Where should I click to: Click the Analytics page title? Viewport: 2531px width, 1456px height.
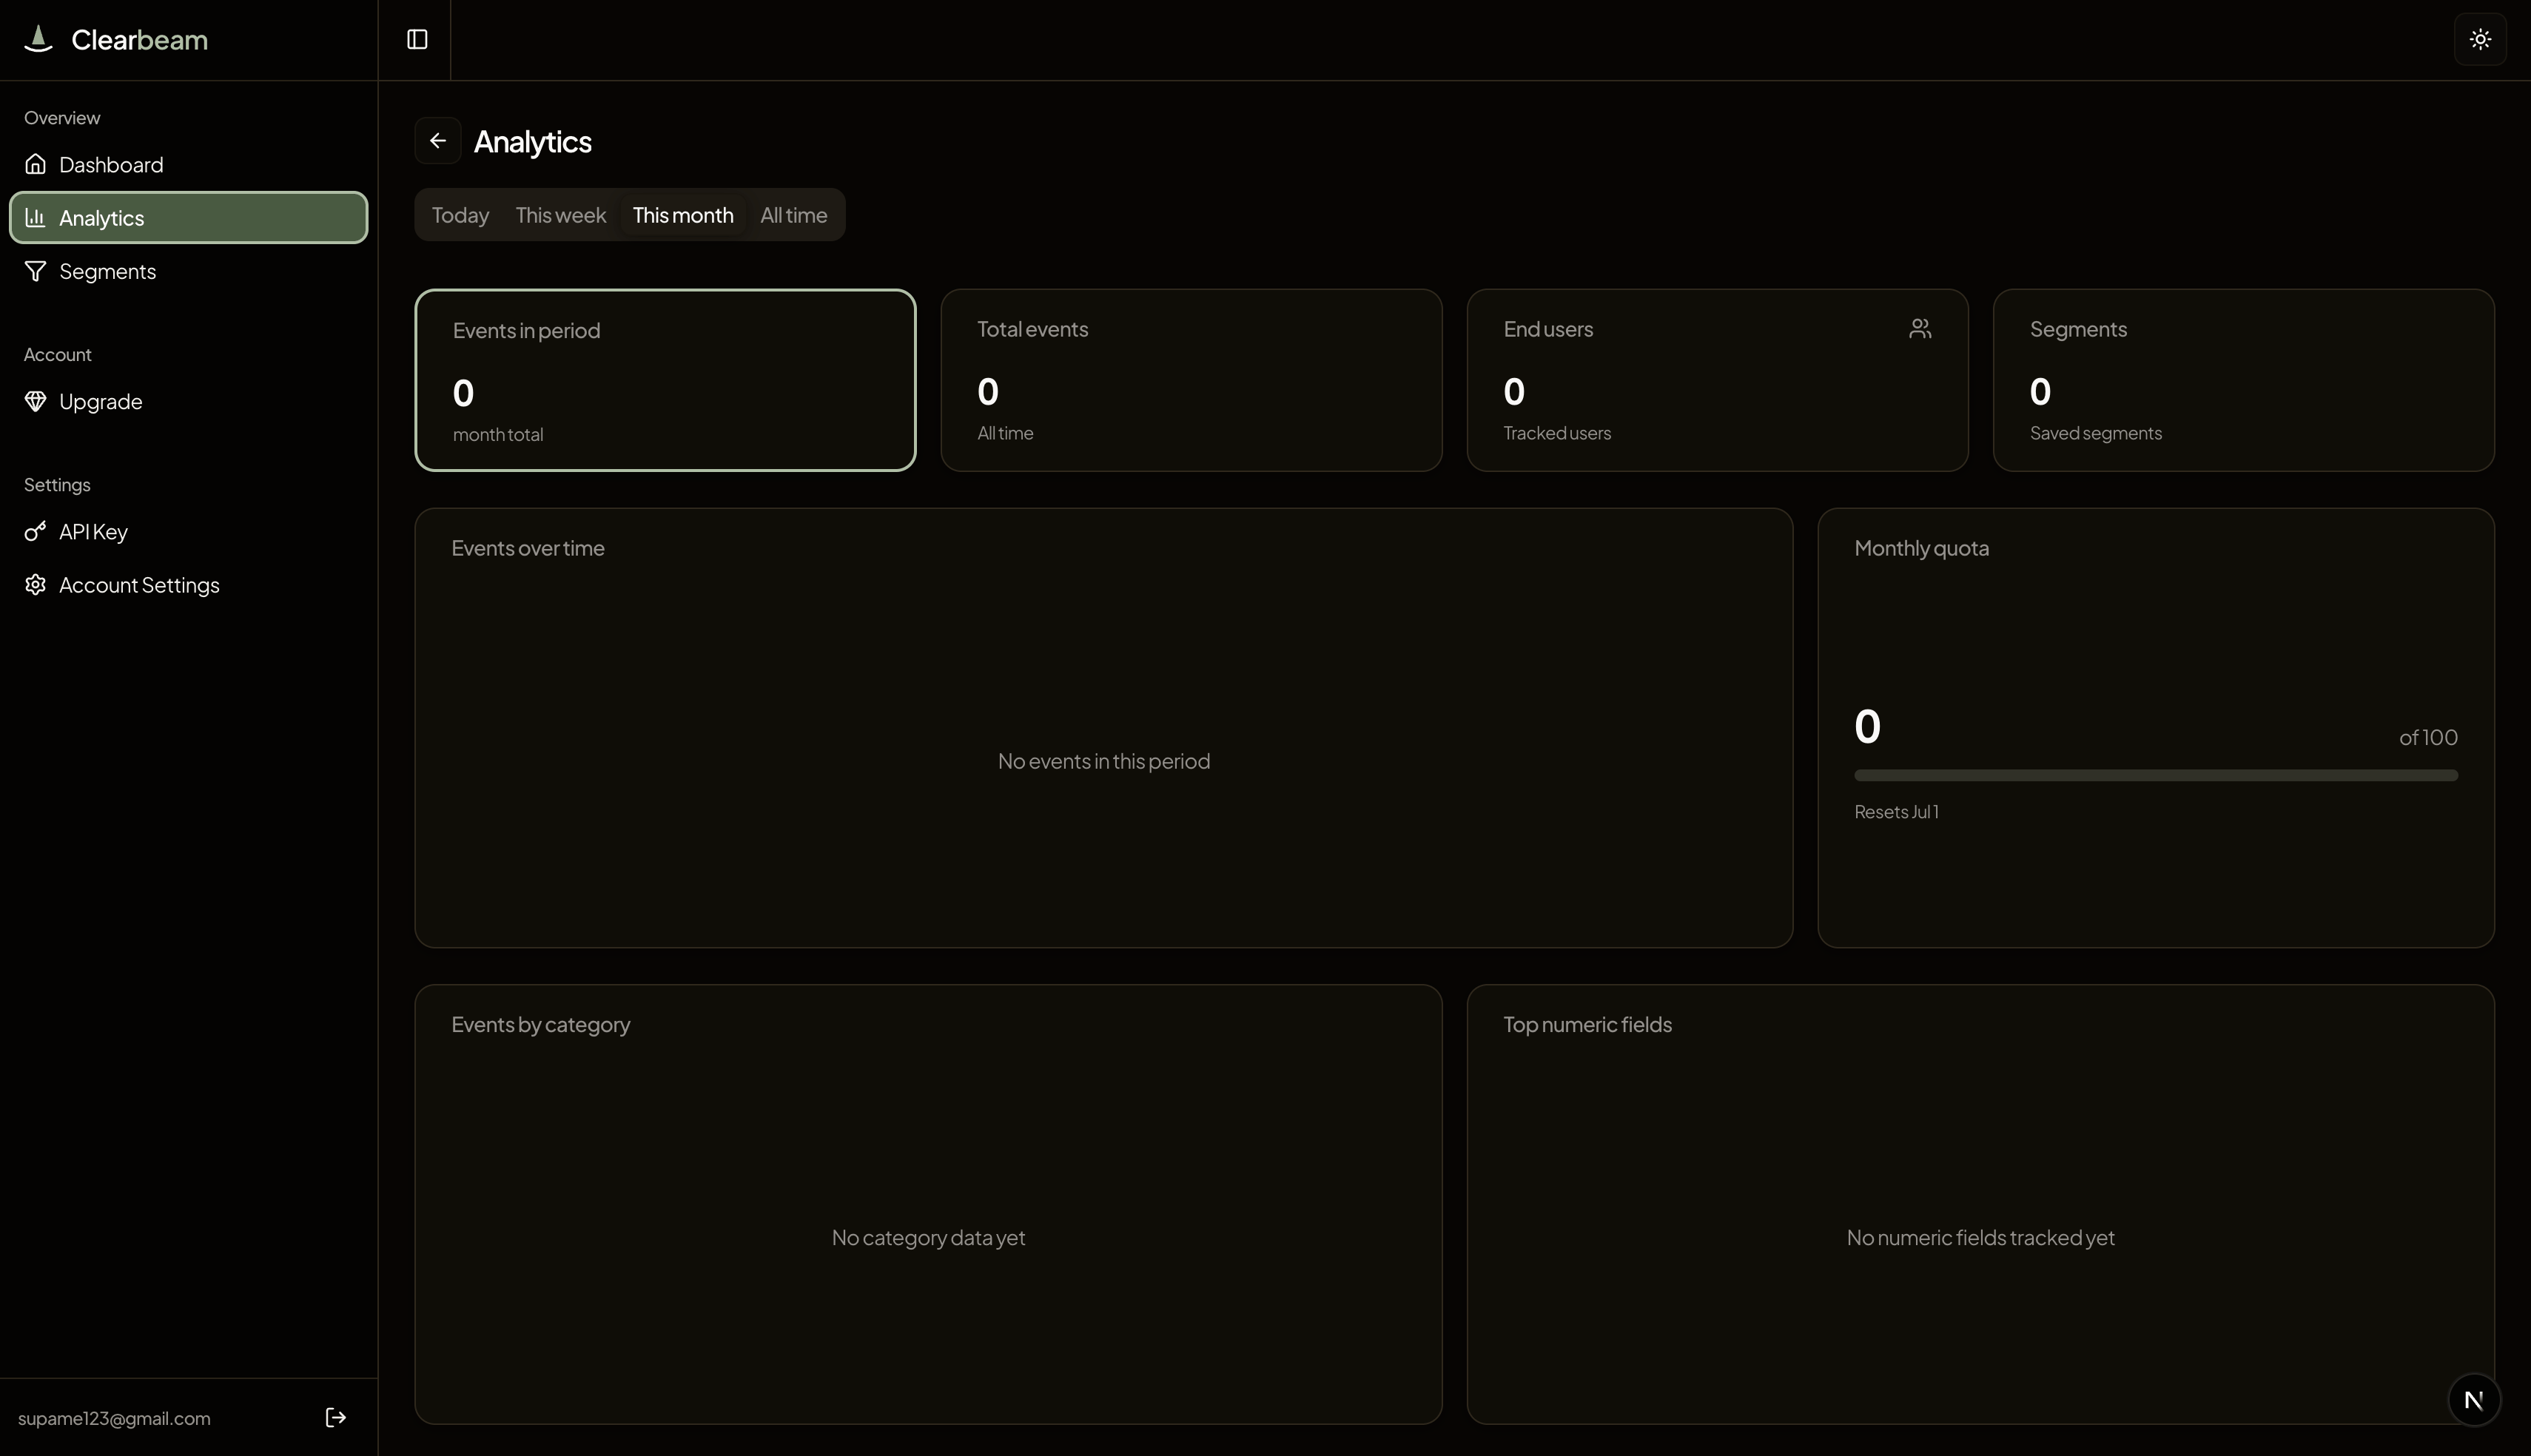click(x=533, y=142)
